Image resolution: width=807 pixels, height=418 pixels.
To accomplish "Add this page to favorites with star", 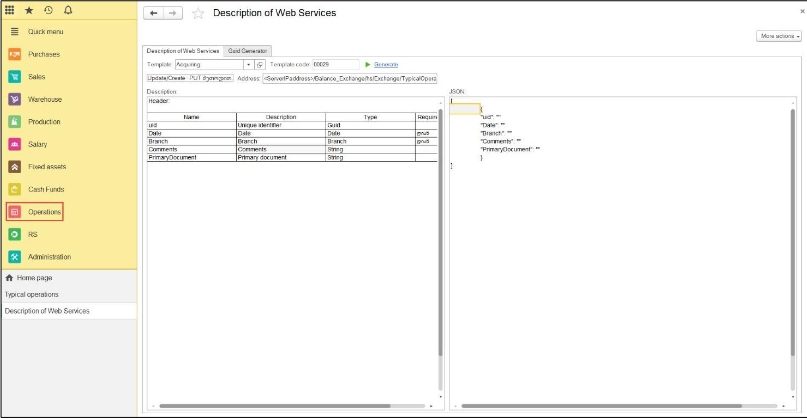I will [x=198, y=13].
